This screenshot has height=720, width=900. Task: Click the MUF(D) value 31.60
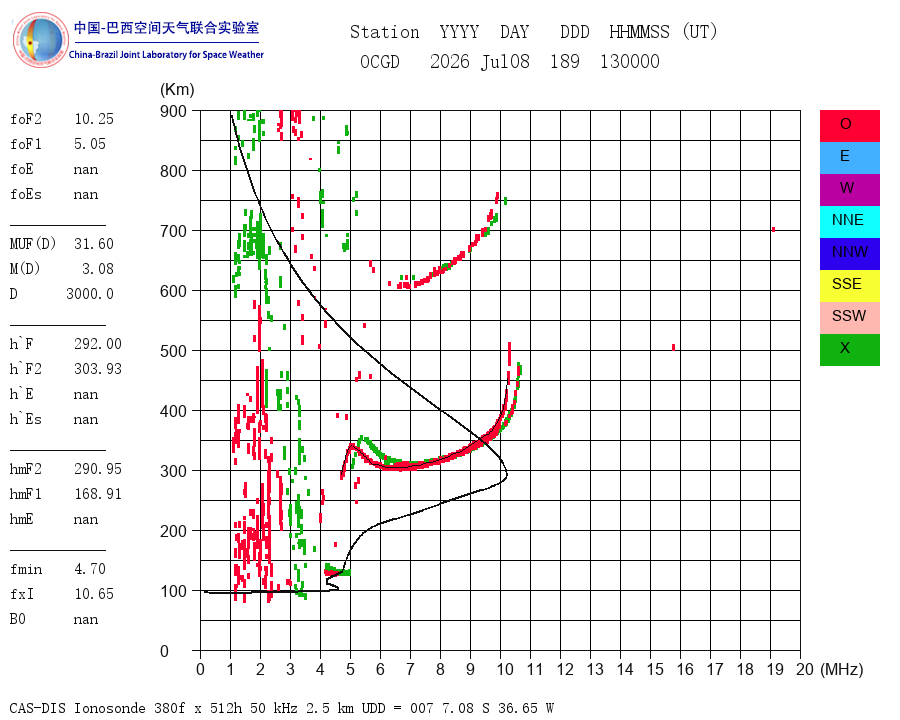click(94, 244)
